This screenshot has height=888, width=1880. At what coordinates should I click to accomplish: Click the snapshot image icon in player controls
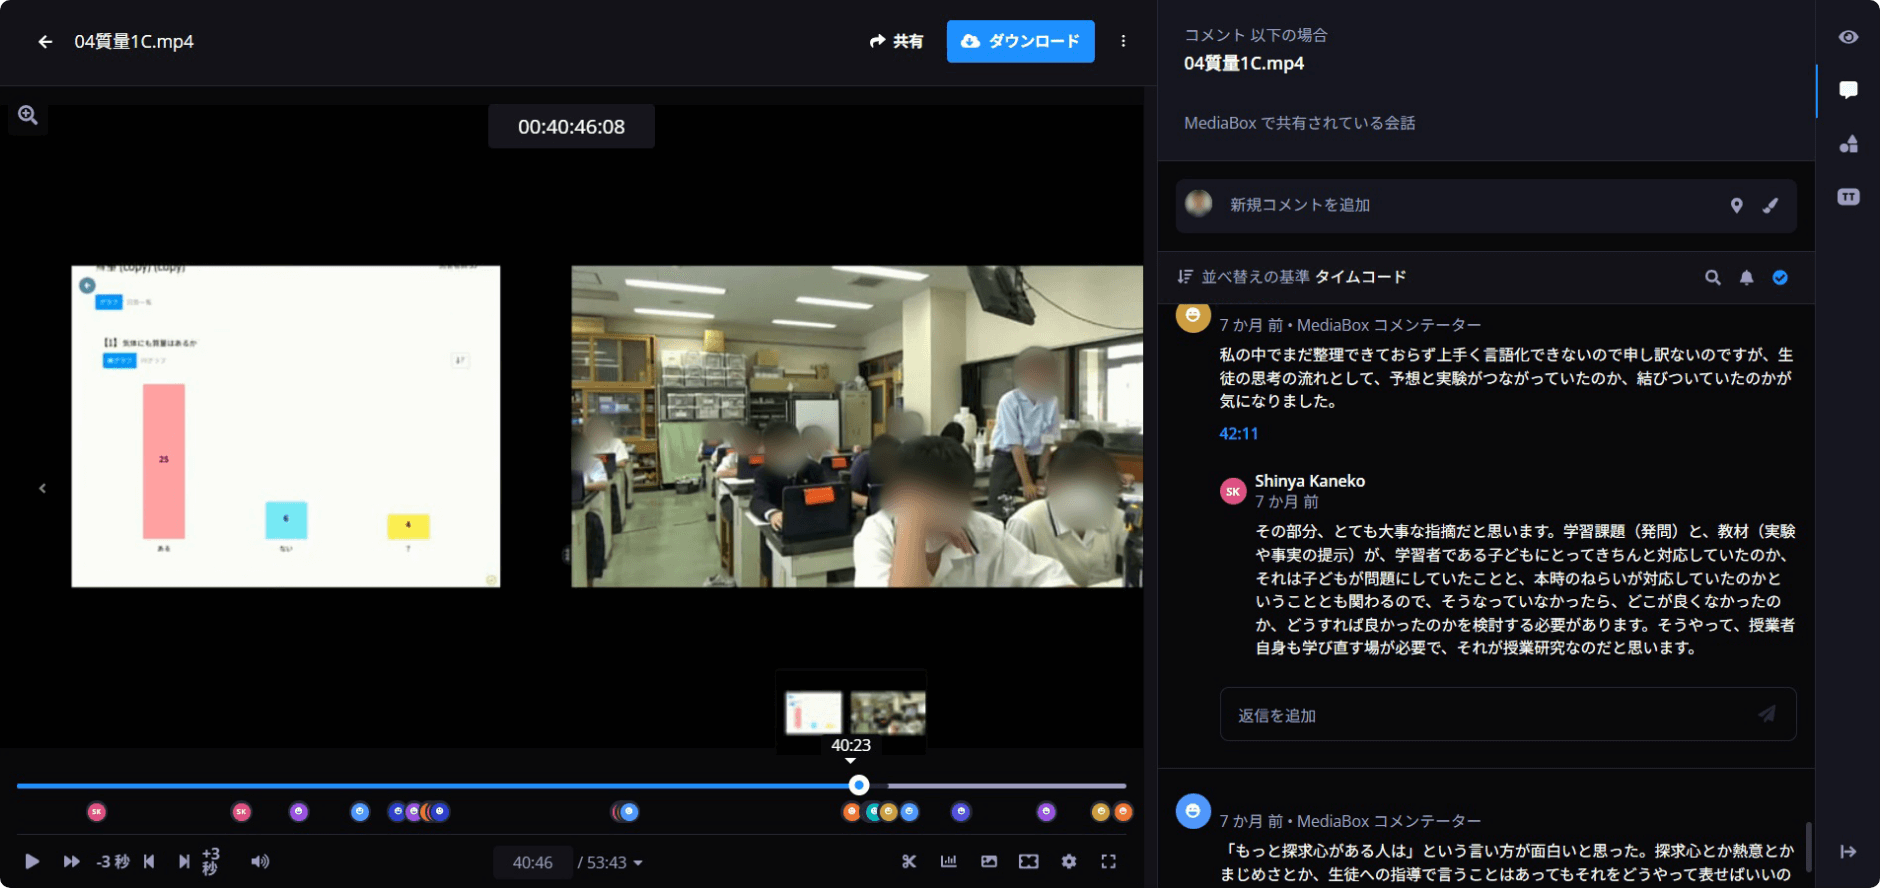(988, 861)
